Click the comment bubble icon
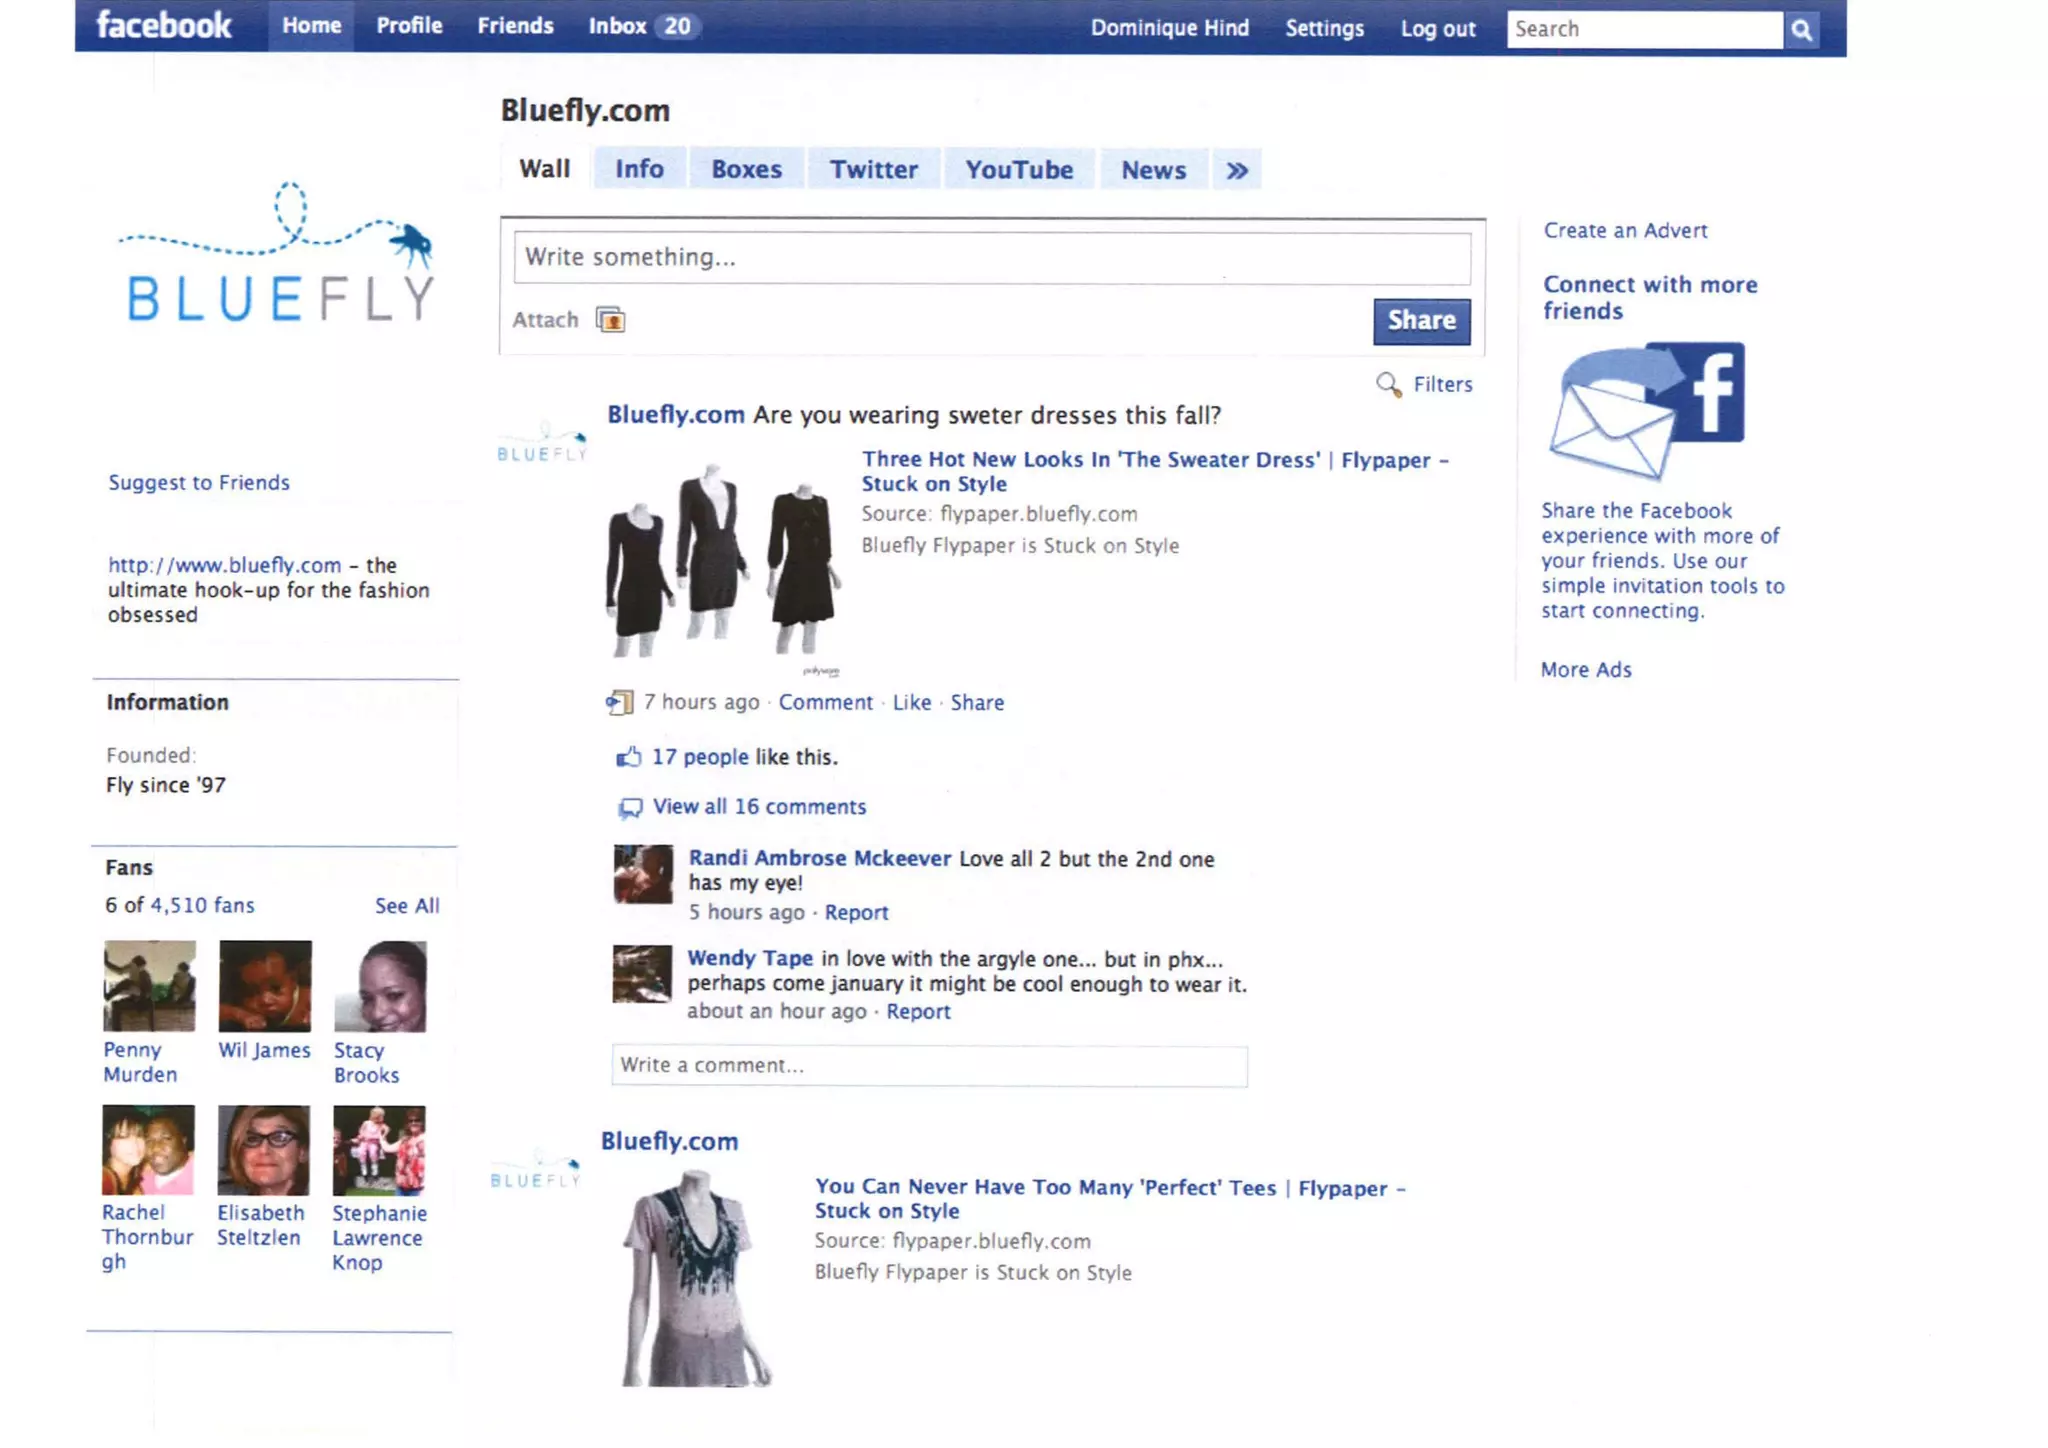Image resolution: width=2048 pixels, height=1448 pixels. point(630,807)
